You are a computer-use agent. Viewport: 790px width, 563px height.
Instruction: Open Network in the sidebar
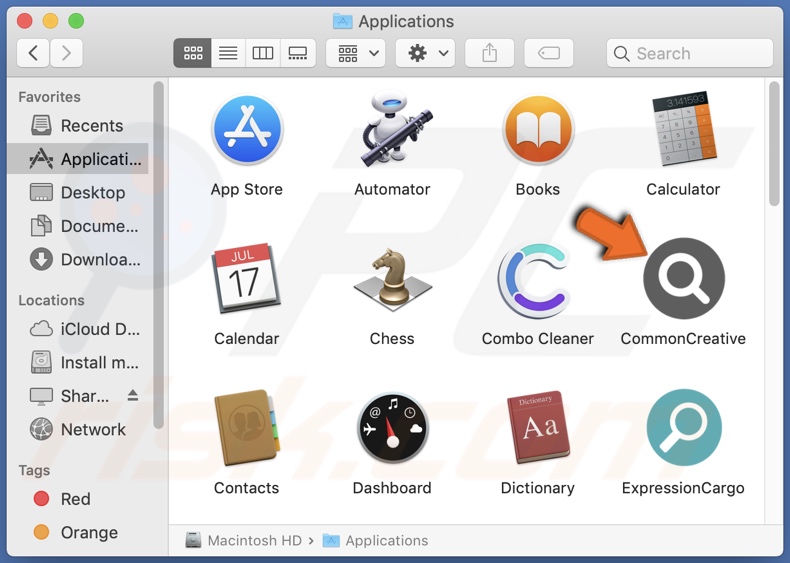tap(77, 429)
